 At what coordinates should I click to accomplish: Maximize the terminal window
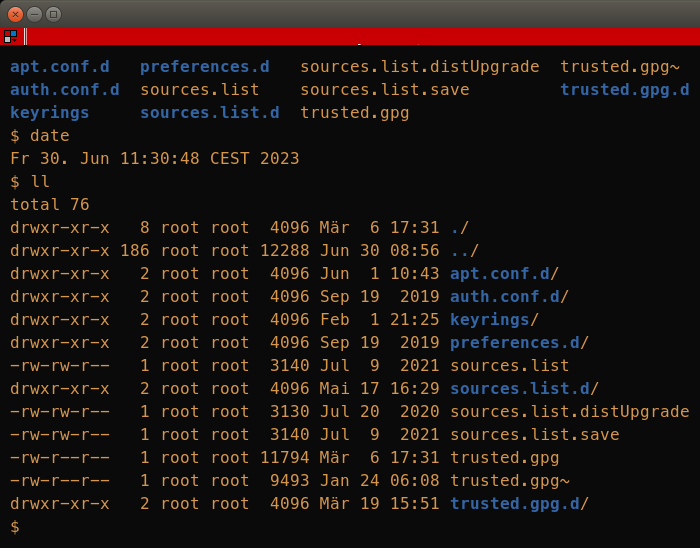point(54,14)
